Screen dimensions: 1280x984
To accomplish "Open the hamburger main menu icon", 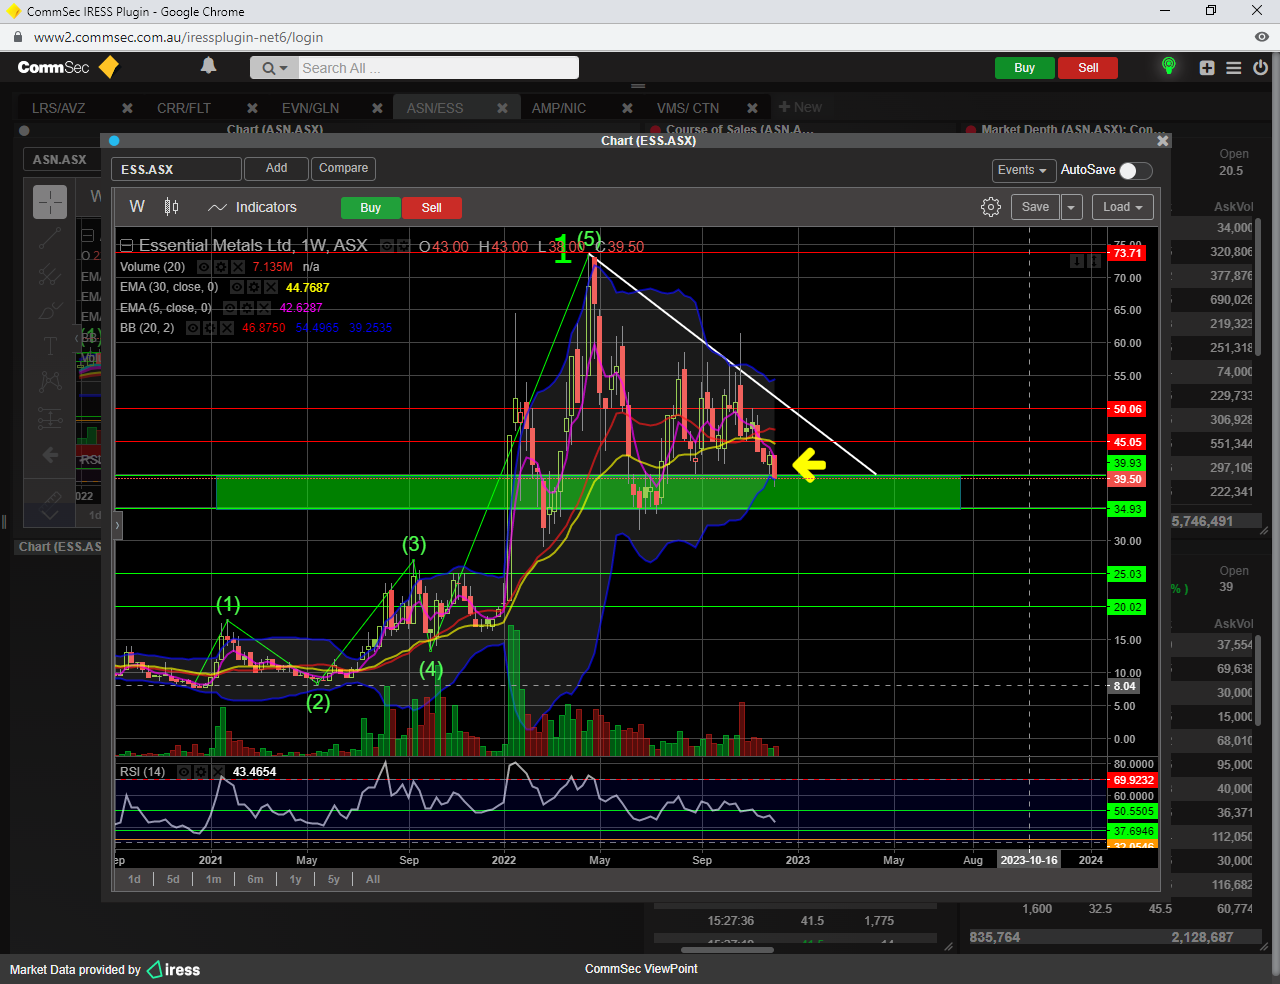I will (x=1234, y=68).
